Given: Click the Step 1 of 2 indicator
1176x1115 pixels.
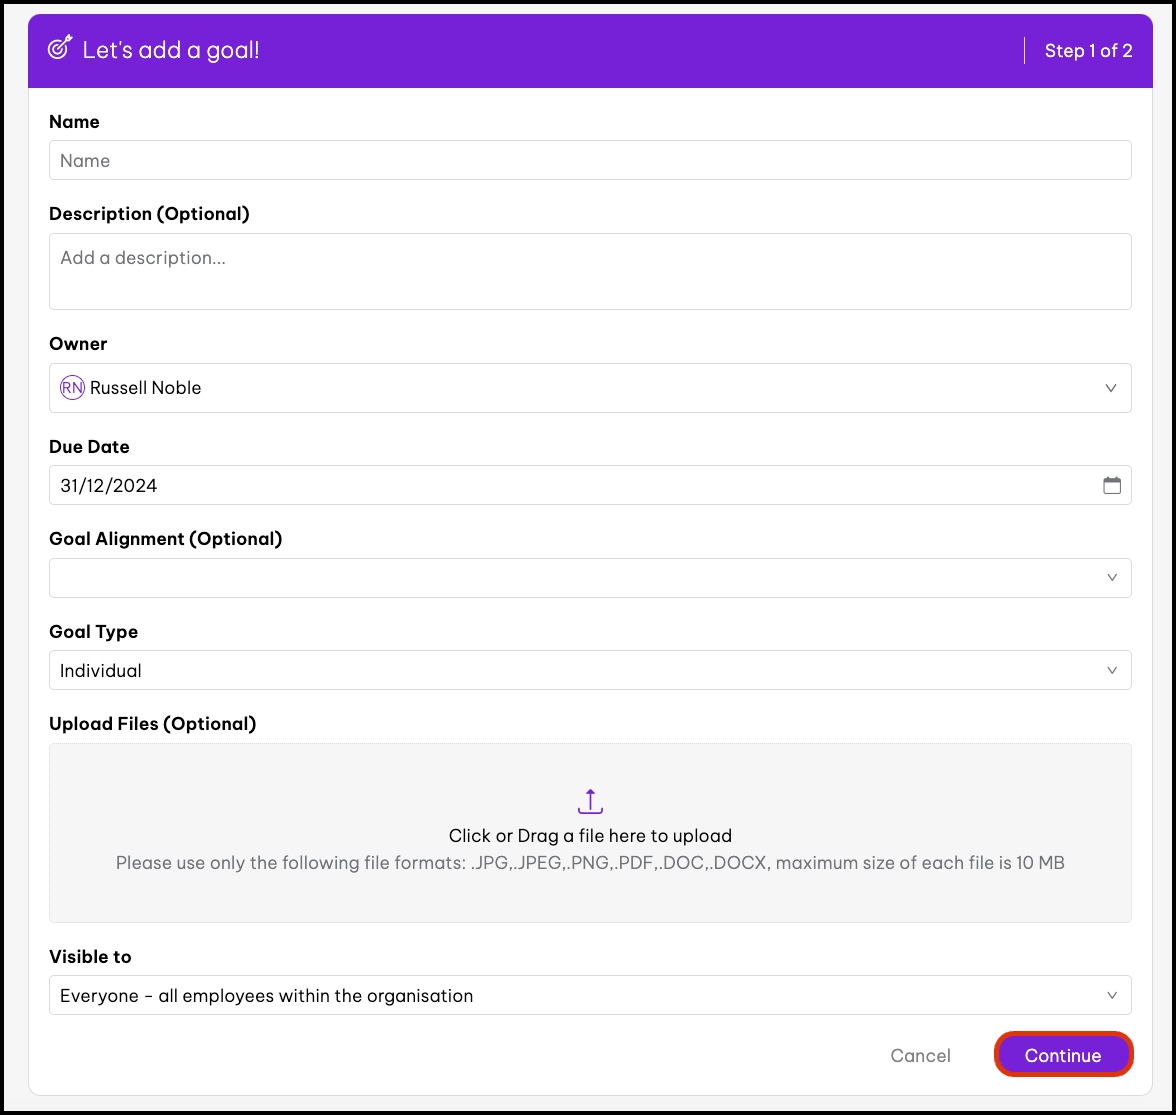Looking at the screenshot, I should (1088, 51).
